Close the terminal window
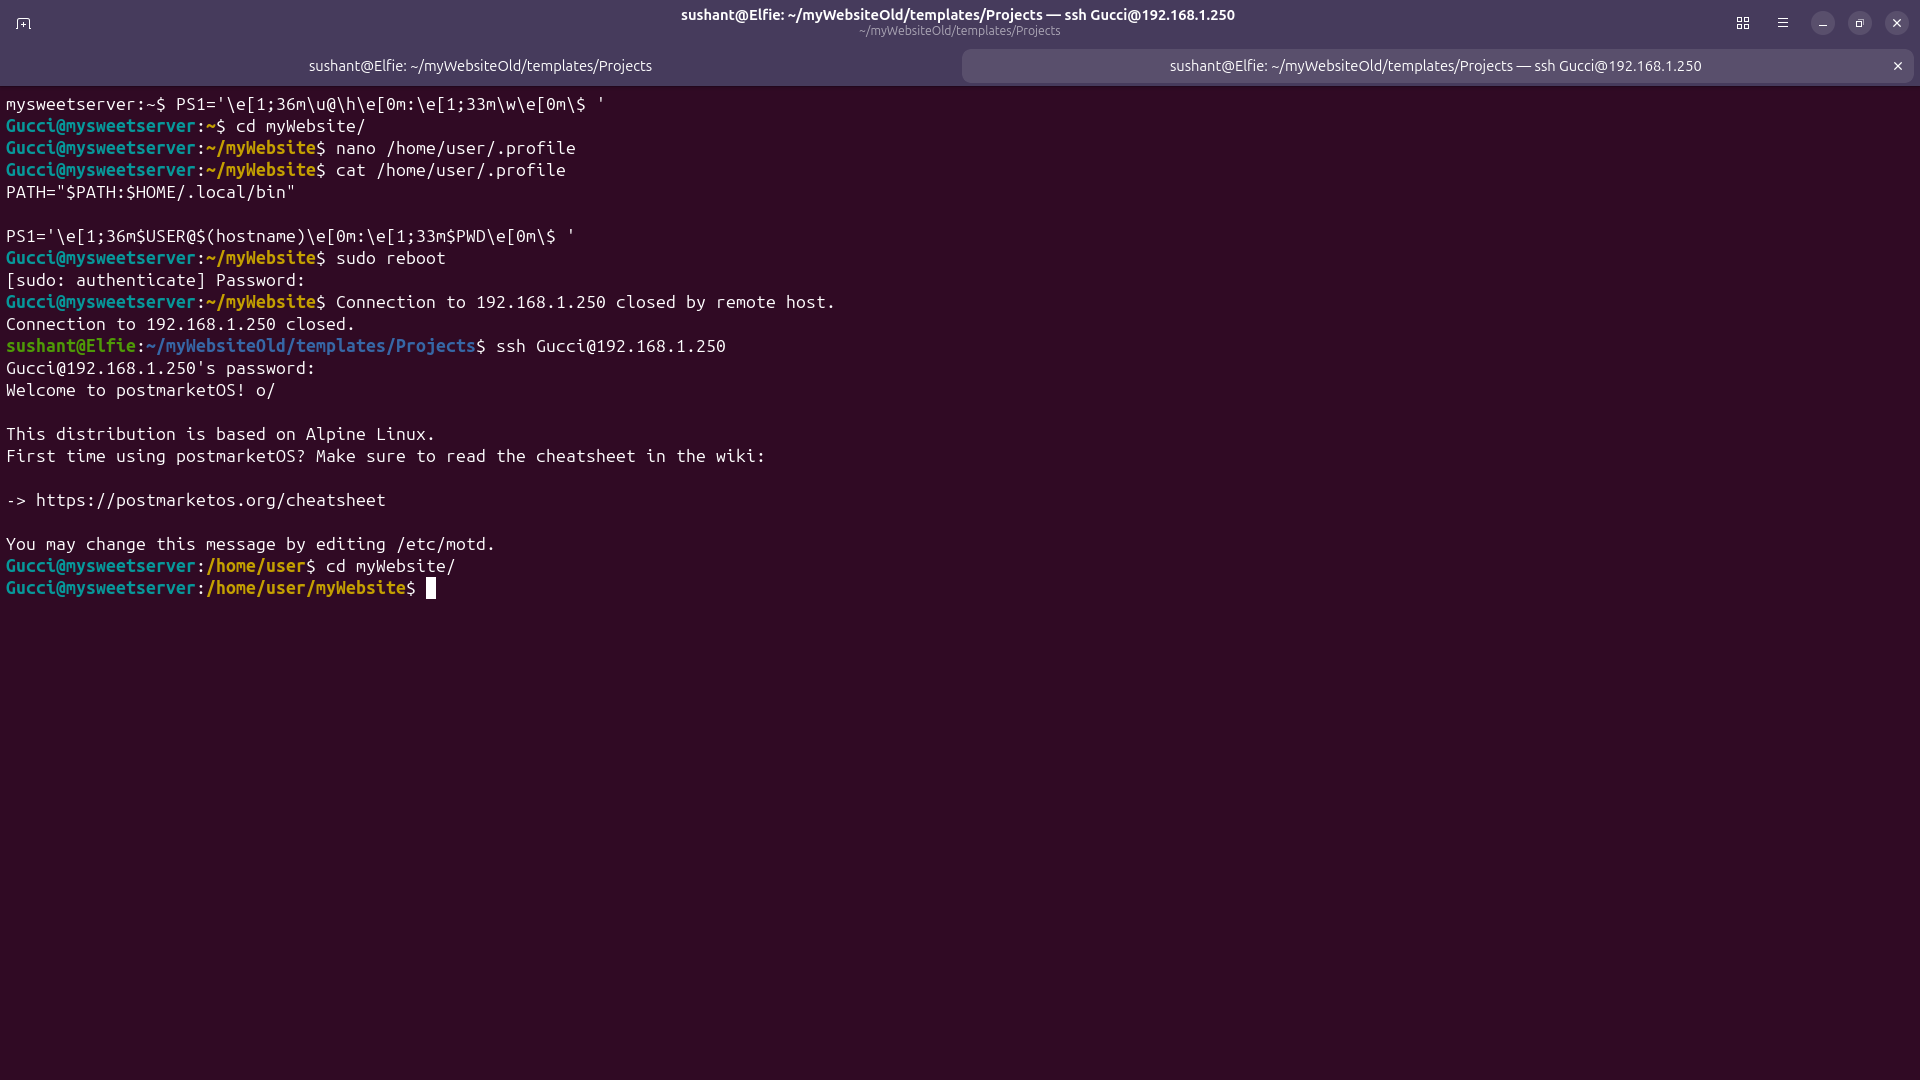The image size is (1920, 1080). (x=1897, y=23)
